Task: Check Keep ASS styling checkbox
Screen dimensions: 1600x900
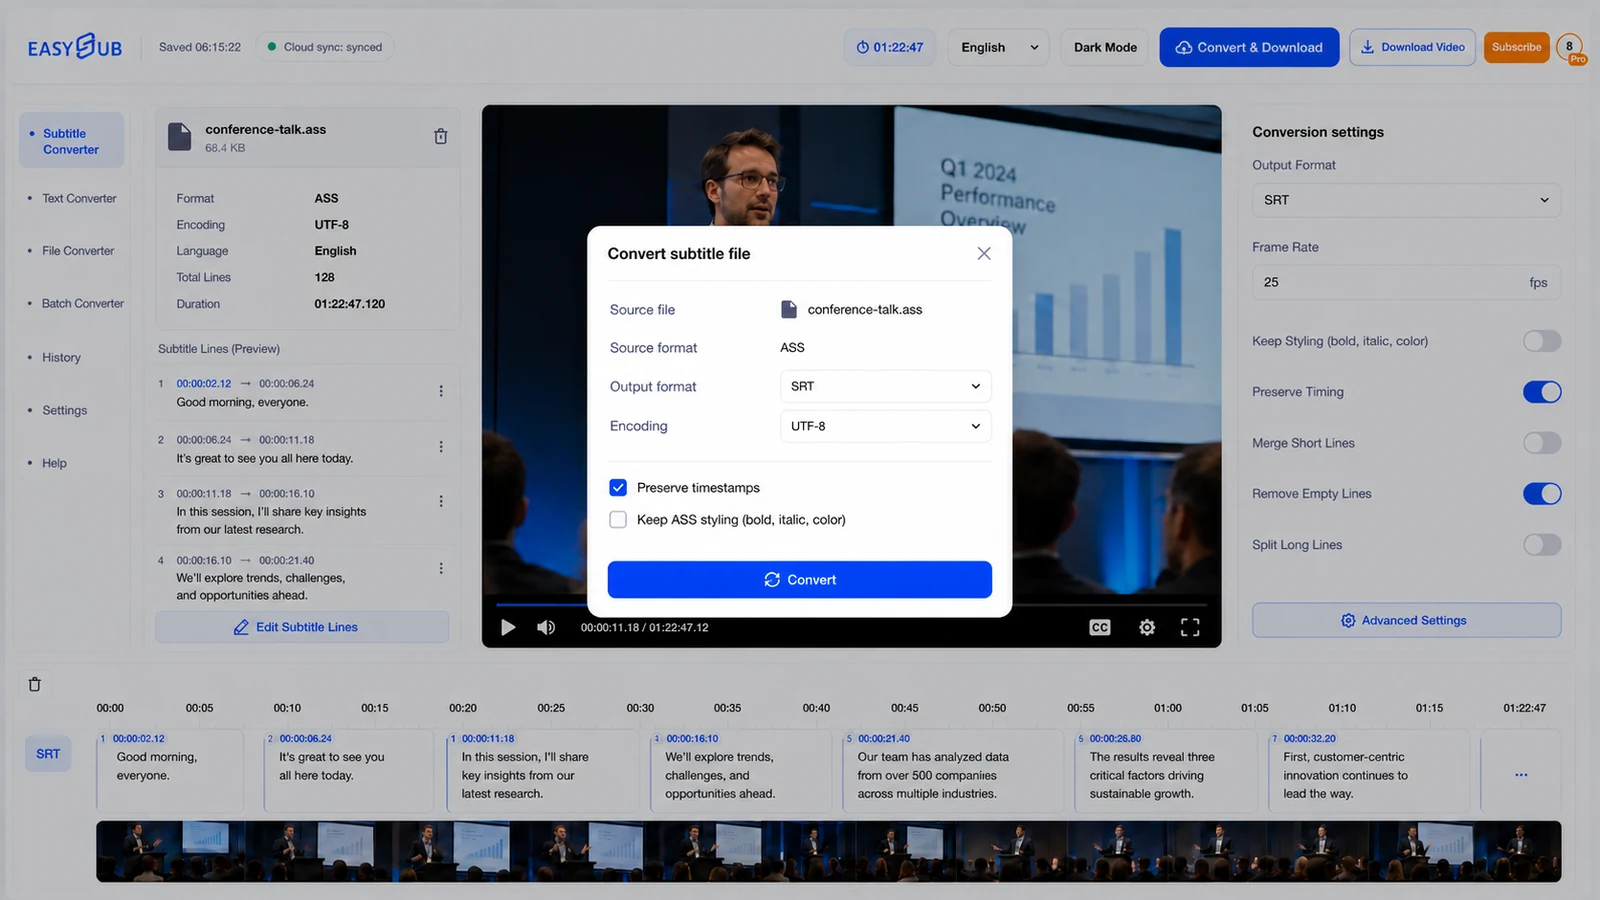Action: (618, 520)
